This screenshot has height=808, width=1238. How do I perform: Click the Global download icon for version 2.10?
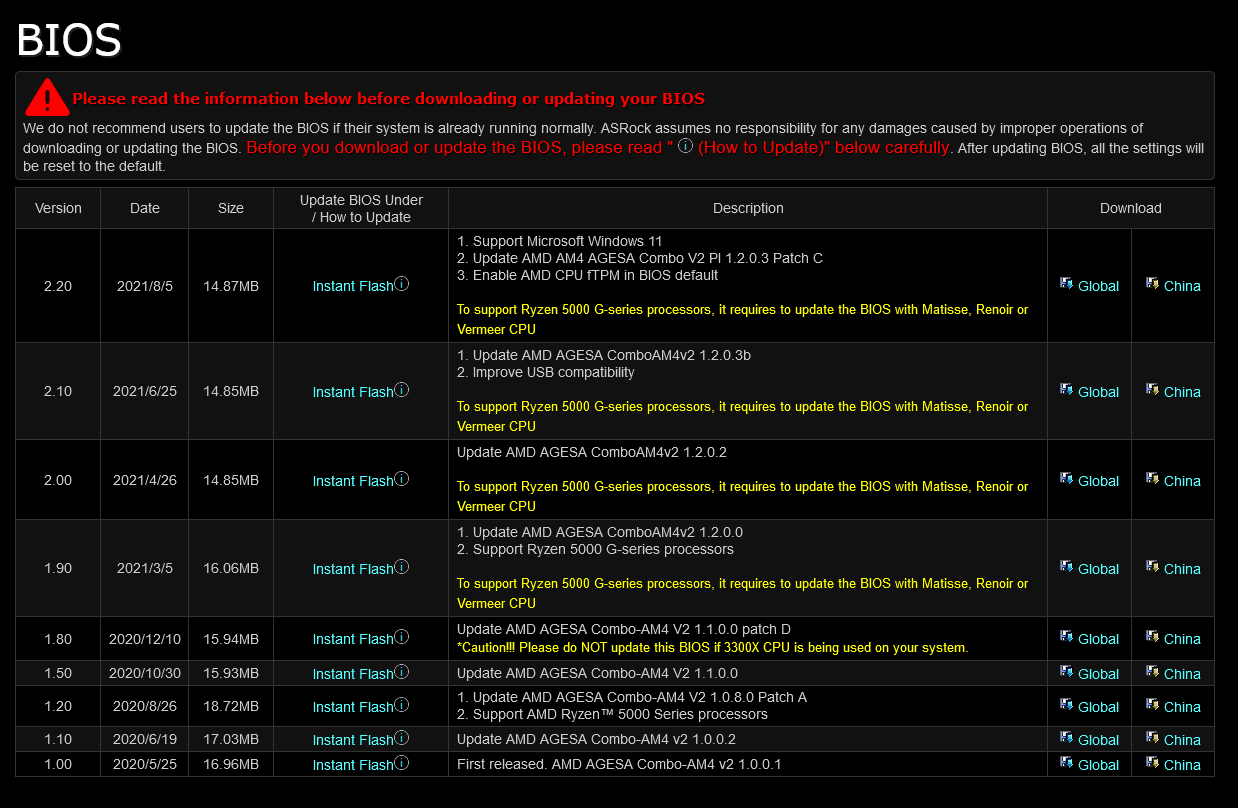pyautogui.click(x=1067, y=390)
